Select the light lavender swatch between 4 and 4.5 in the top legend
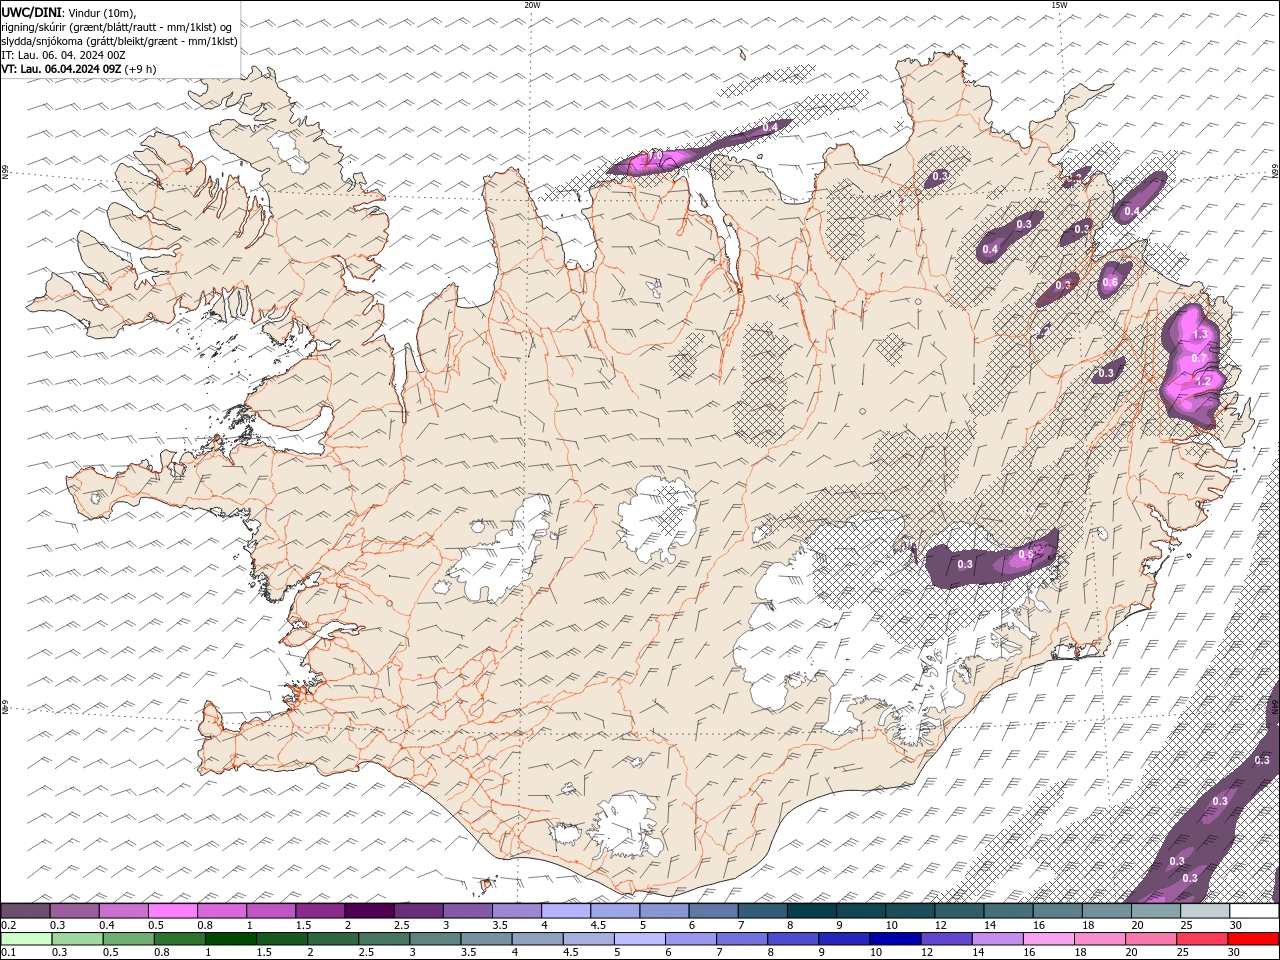Image resolution: width=1280 pixels, height=960 pixels. (565, 911)
